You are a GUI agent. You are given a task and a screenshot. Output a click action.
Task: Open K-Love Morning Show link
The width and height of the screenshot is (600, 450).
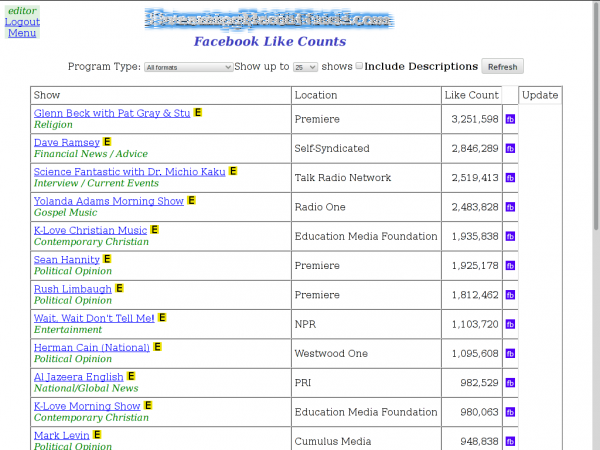87,406
